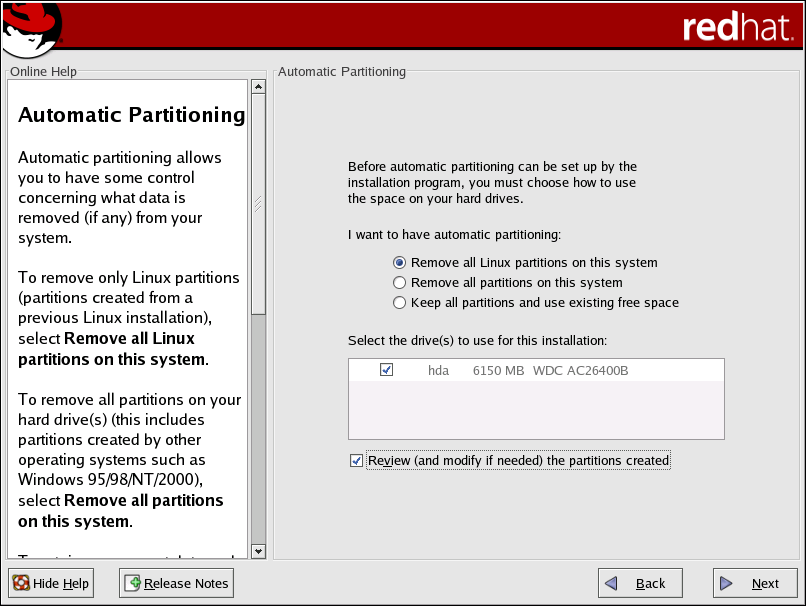
Task: Click the Online Help scrollbar thumb
Action: point(257,205)
